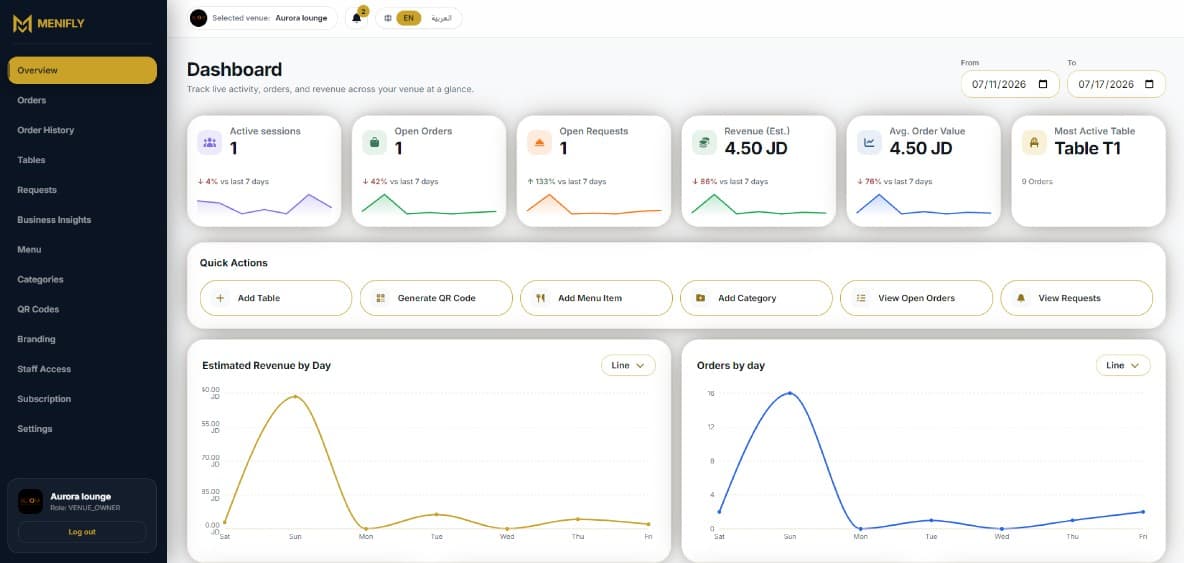This screenshot has height=563, width=1184.
Task: Click View Requests button
Action: [x=1076, y=298]
